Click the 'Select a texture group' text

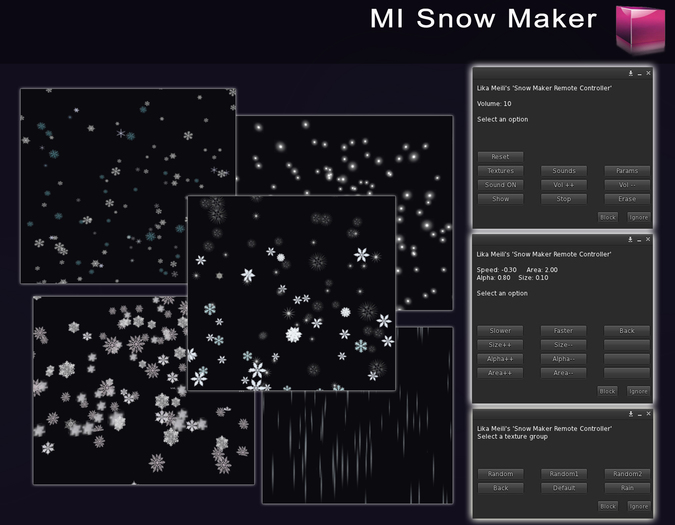click(512, 437)
